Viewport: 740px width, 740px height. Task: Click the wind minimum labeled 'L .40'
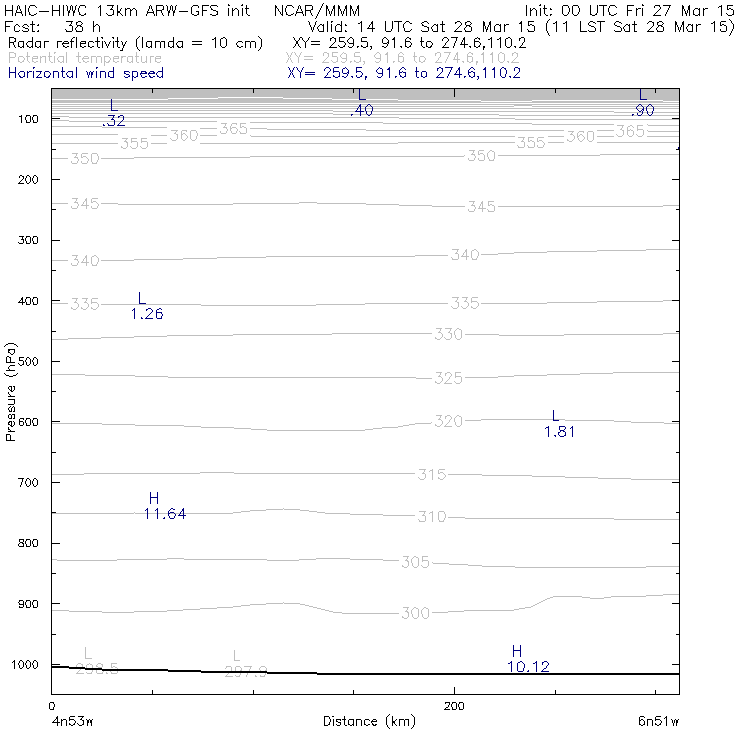(362, 103)
